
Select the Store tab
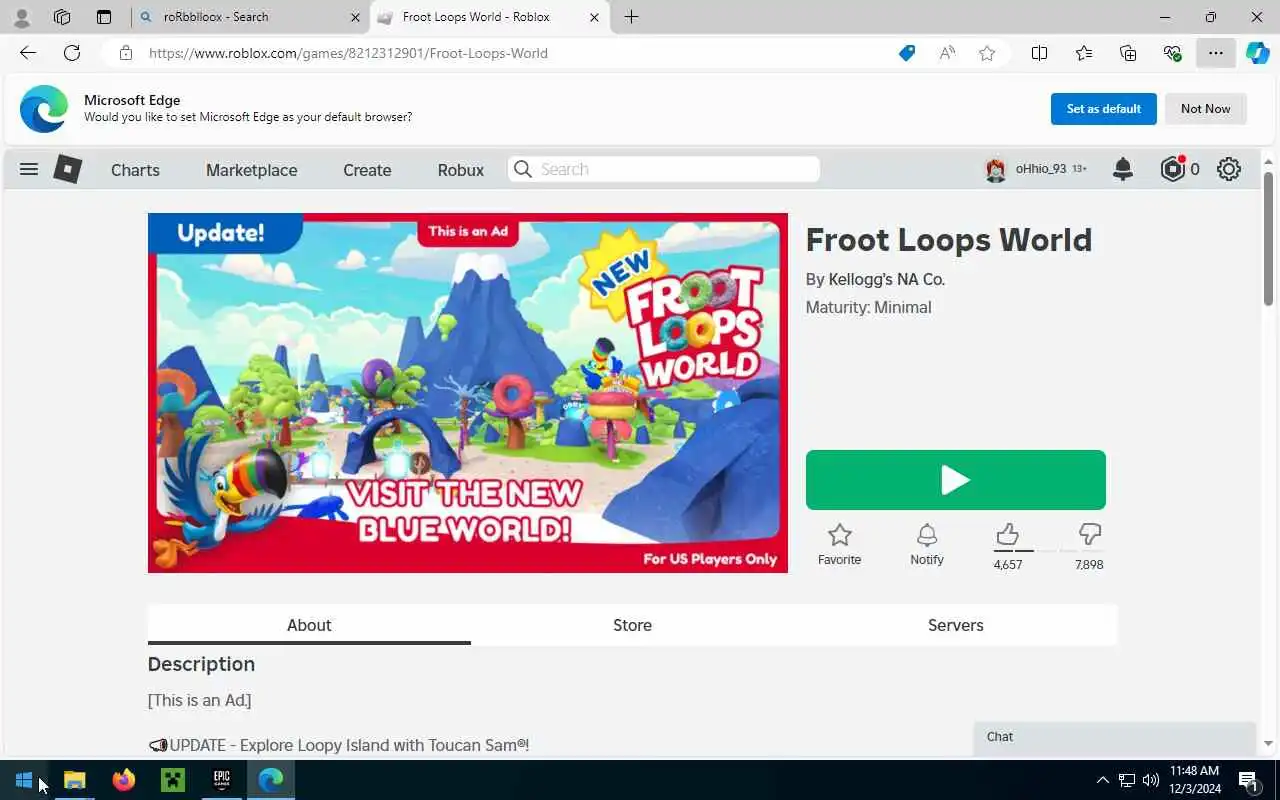coord(632,625)
